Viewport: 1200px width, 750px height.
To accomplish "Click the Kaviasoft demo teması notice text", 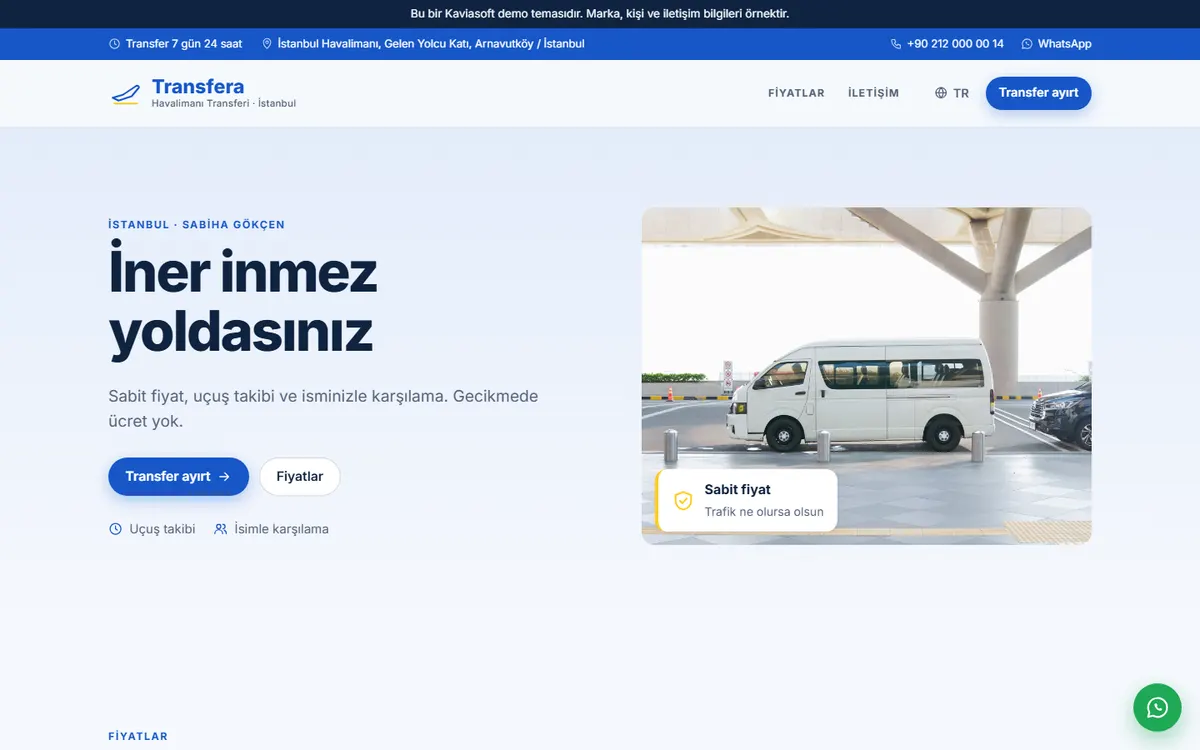I will tap(600, 14).
